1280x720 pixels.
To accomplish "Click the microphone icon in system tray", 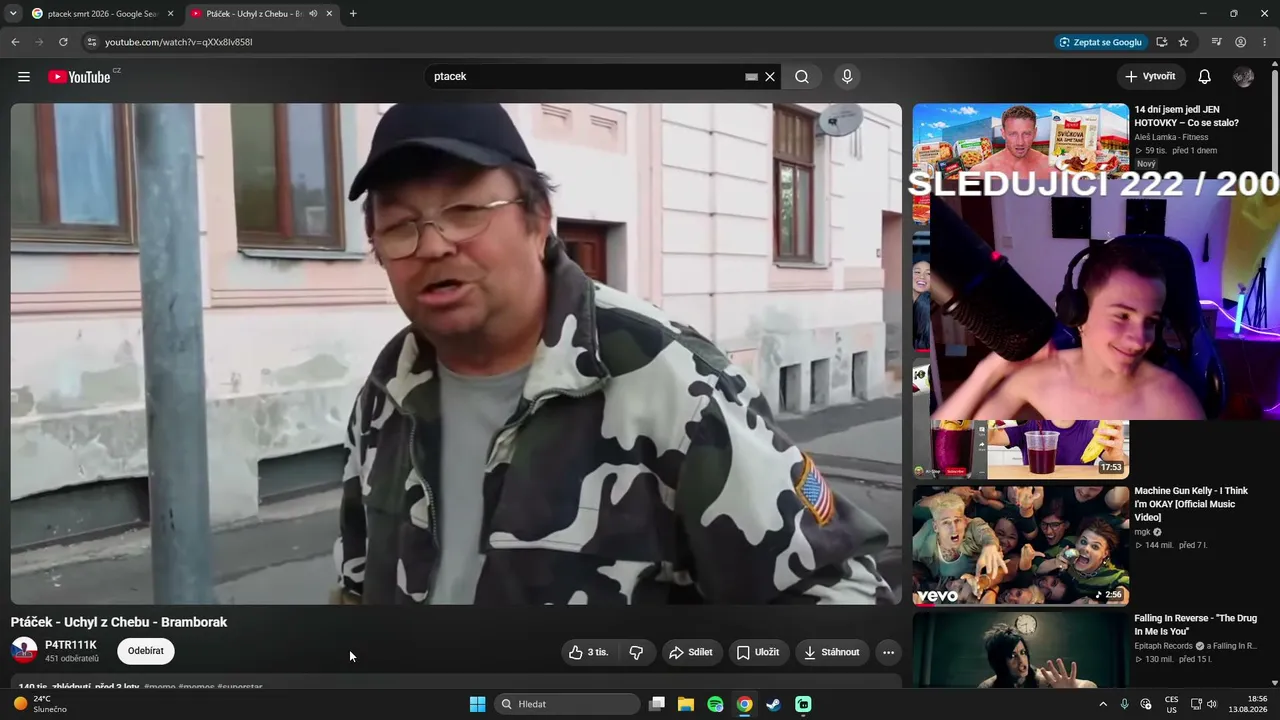I will (1125, 704).
